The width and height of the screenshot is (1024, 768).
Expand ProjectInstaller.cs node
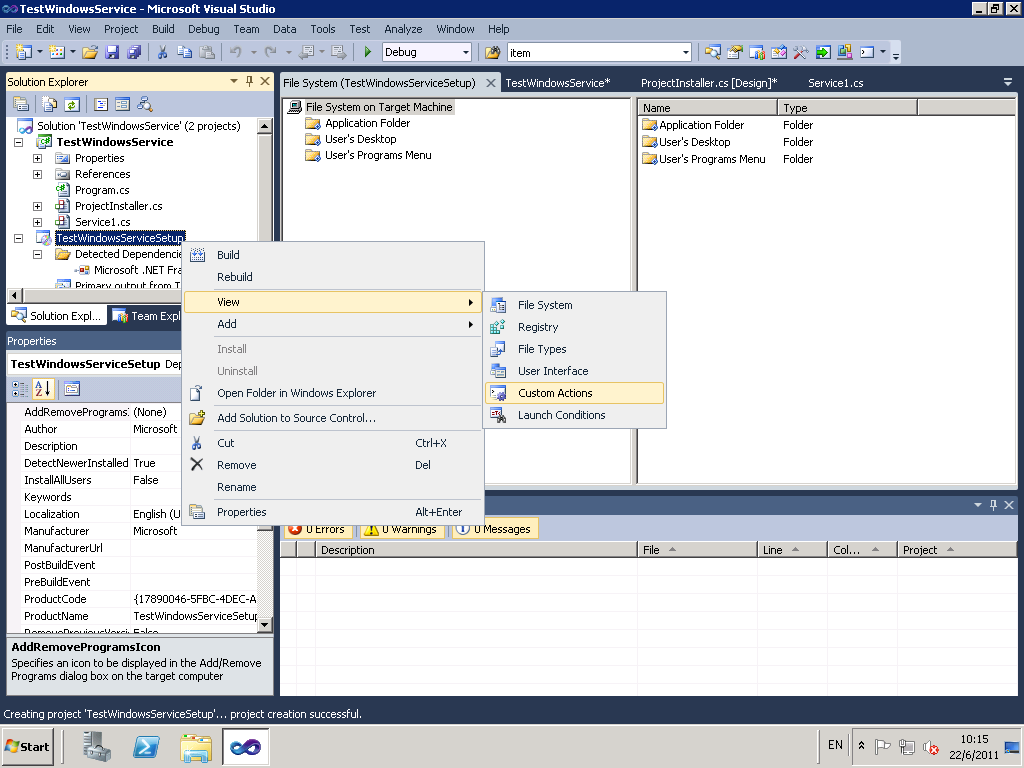pos(38,206)
